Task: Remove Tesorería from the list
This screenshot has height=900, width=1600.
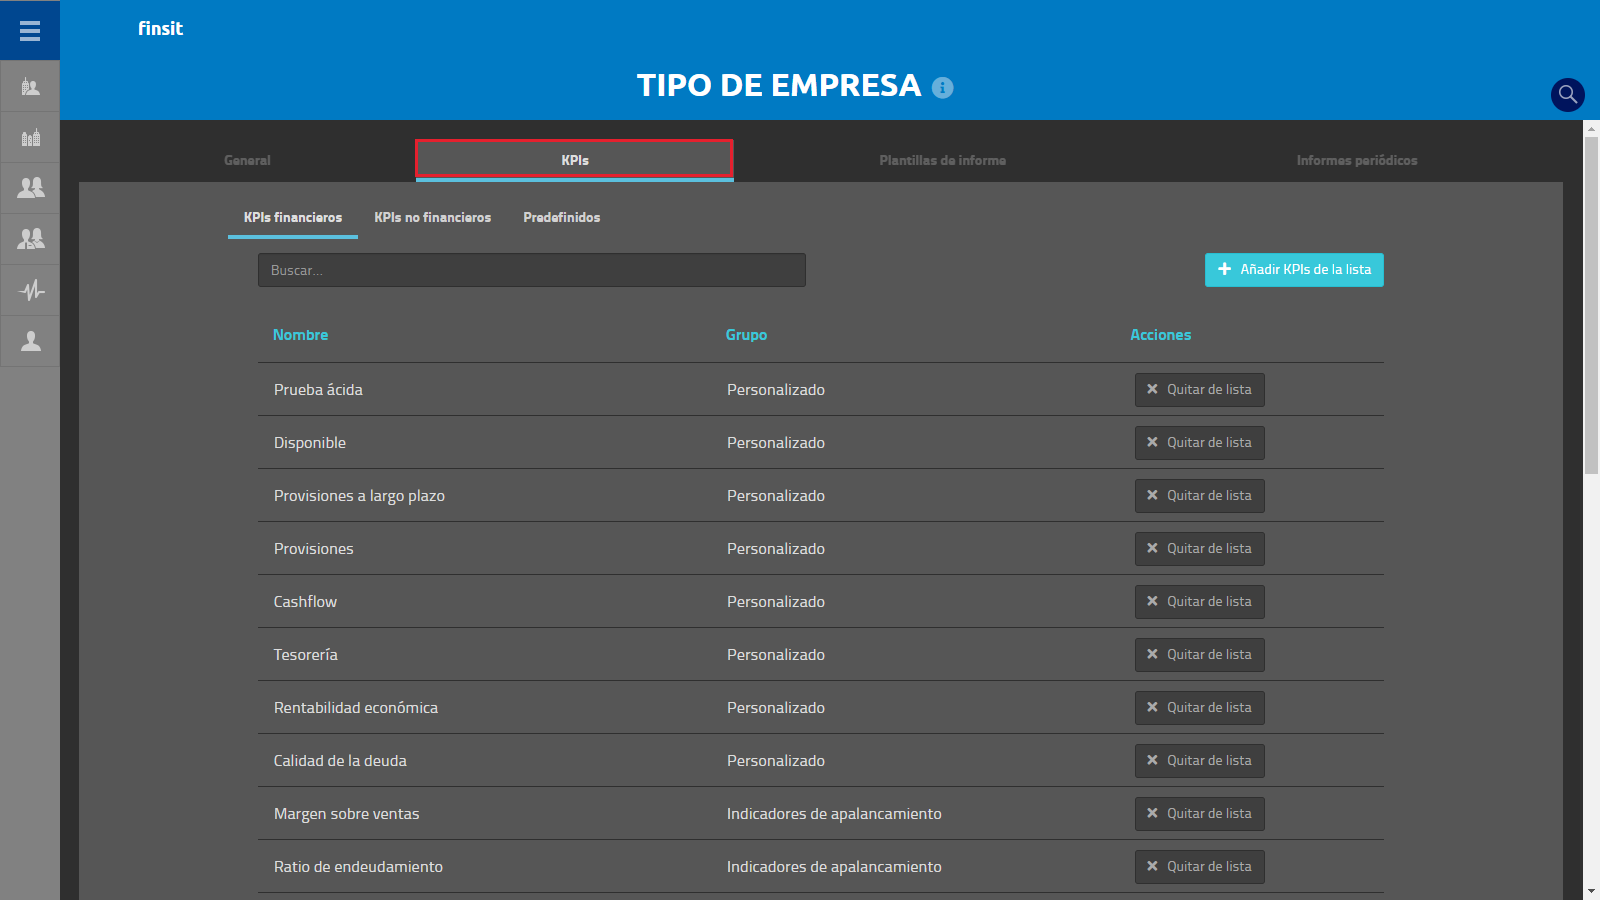Action: [x=1199, y=655]
